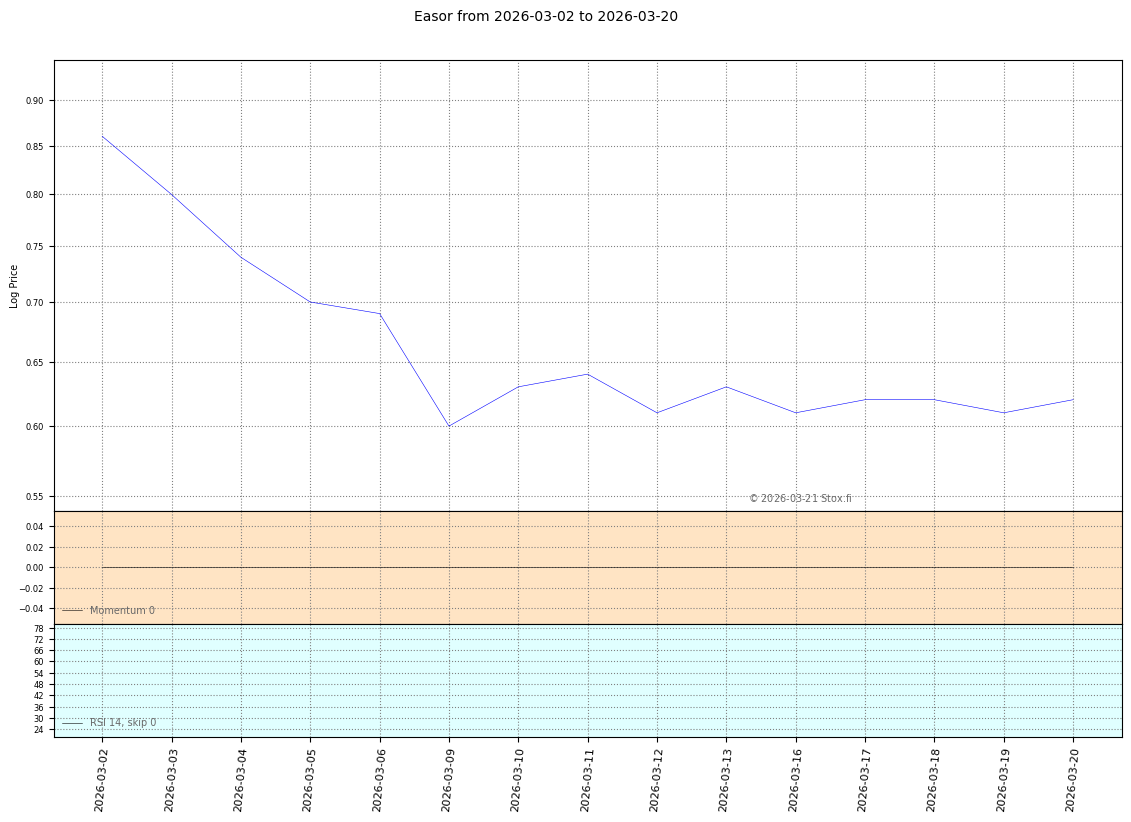Viewport: 1131px width, 822px height.
Task: Click the 'Momentum 0' legend entry
Action: 121,610
